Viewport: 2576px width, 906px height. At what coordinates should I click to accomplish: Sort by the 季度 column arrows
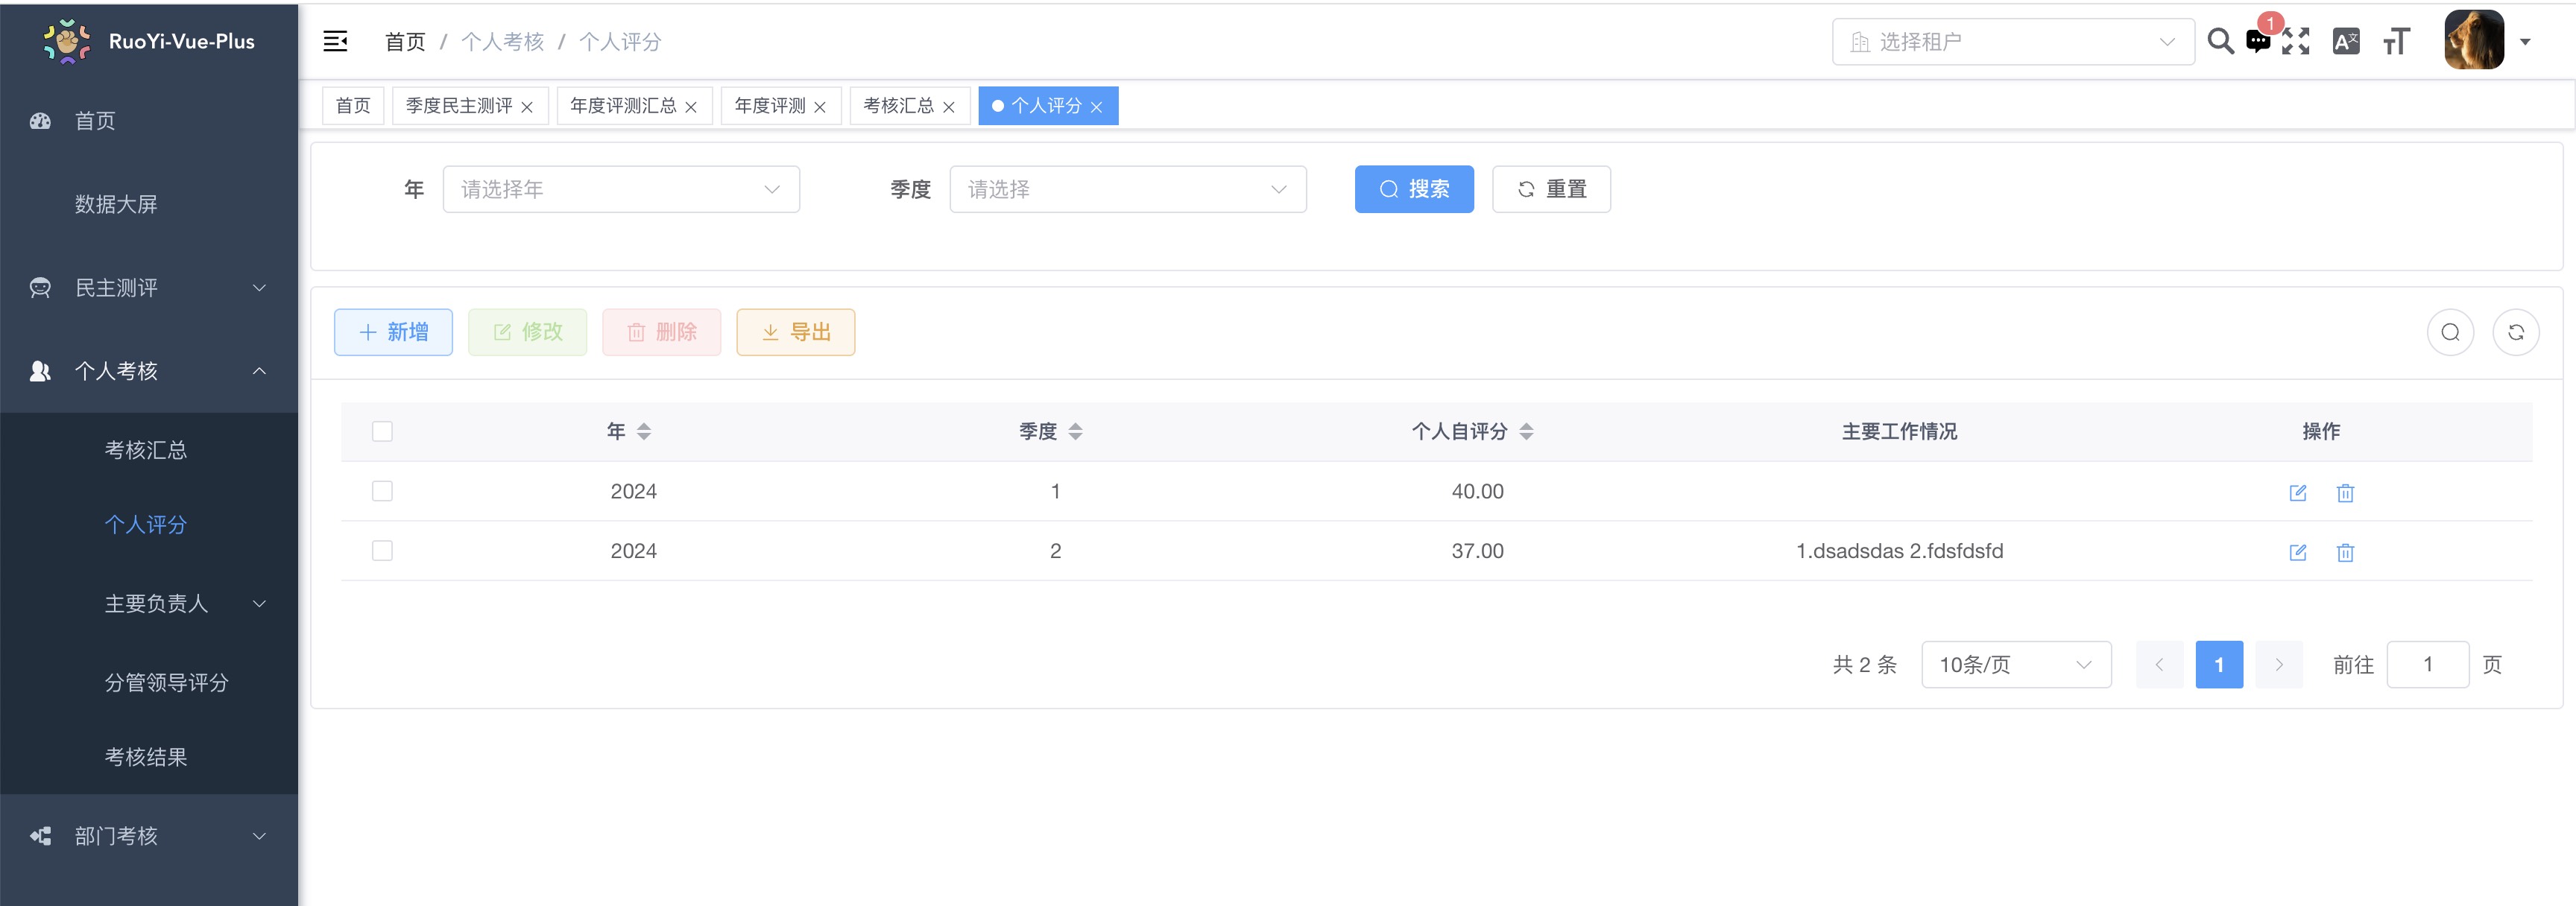1075,431
